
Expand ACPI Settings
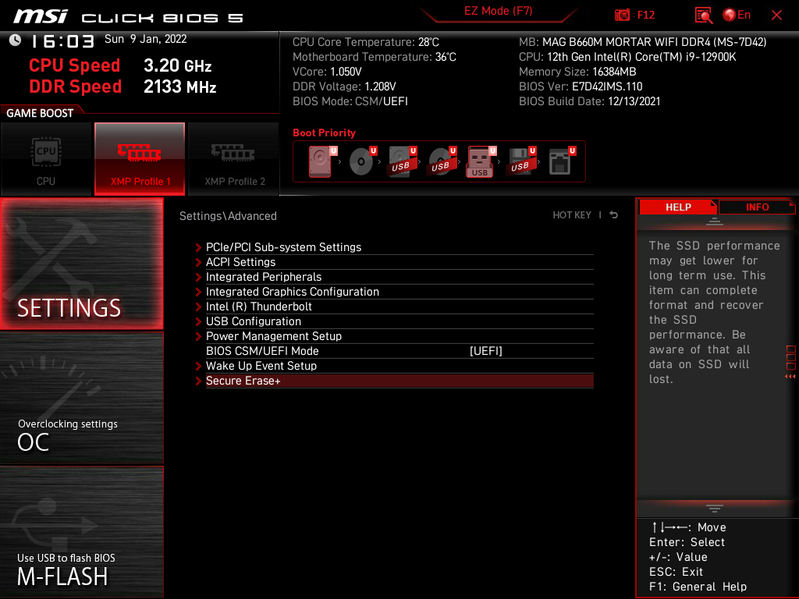coord(394,262)
